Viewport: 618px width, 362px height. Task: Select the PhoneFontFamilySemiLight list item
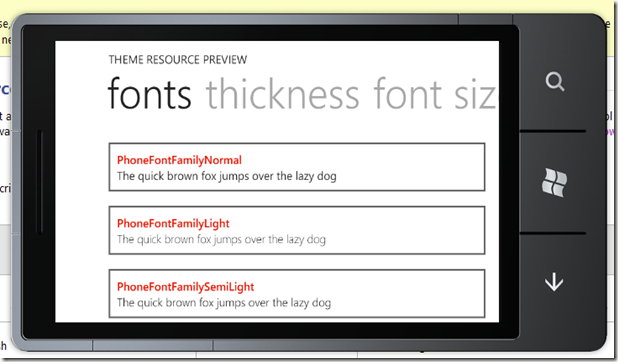coord(297,293)
